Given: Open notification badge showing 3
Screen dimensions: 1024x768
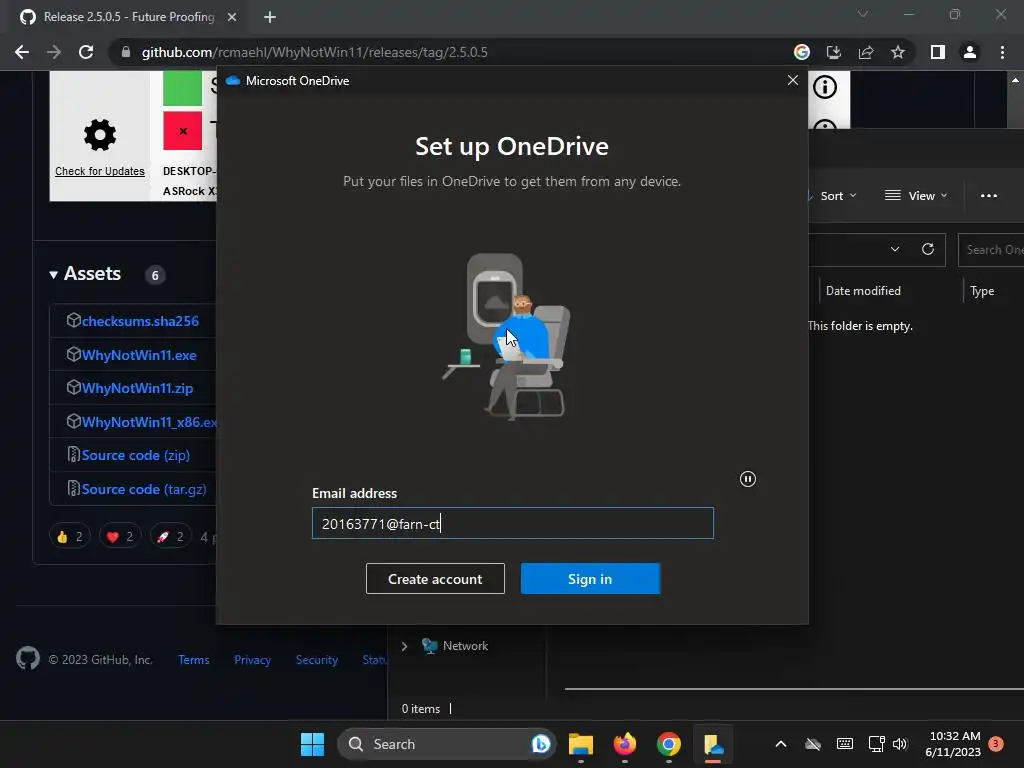Looking at the screenshot, I should [996, 743].
